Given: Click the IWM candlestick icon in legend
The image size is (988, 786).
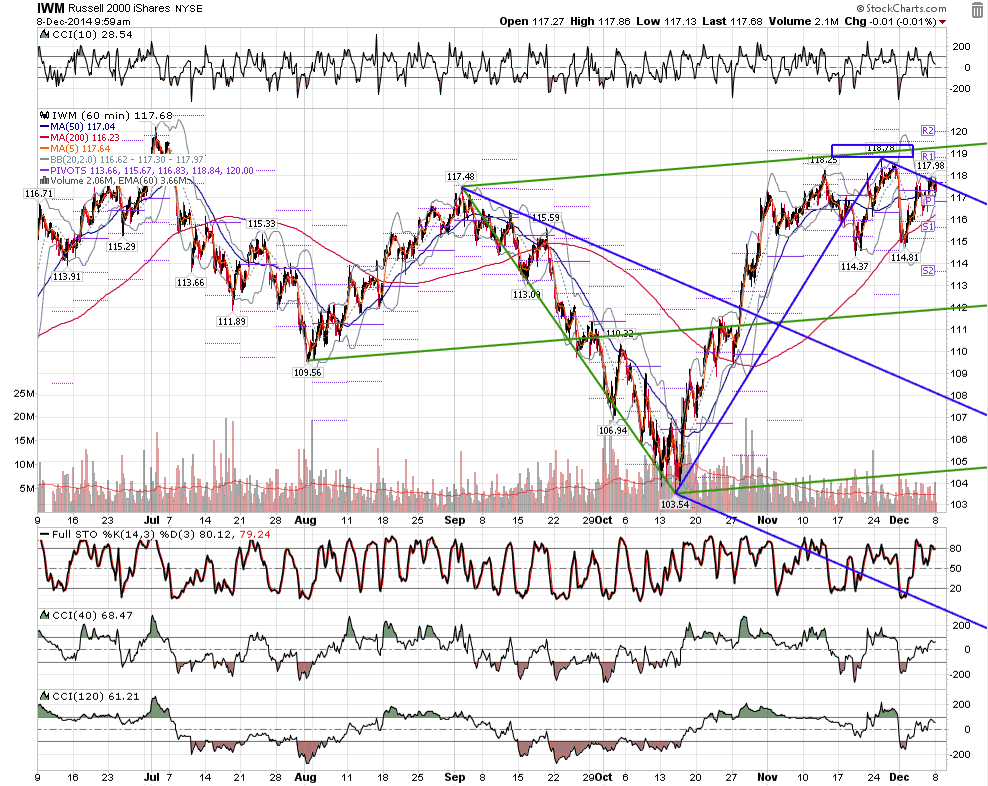Looking at the screenshot, I should 44,115.
